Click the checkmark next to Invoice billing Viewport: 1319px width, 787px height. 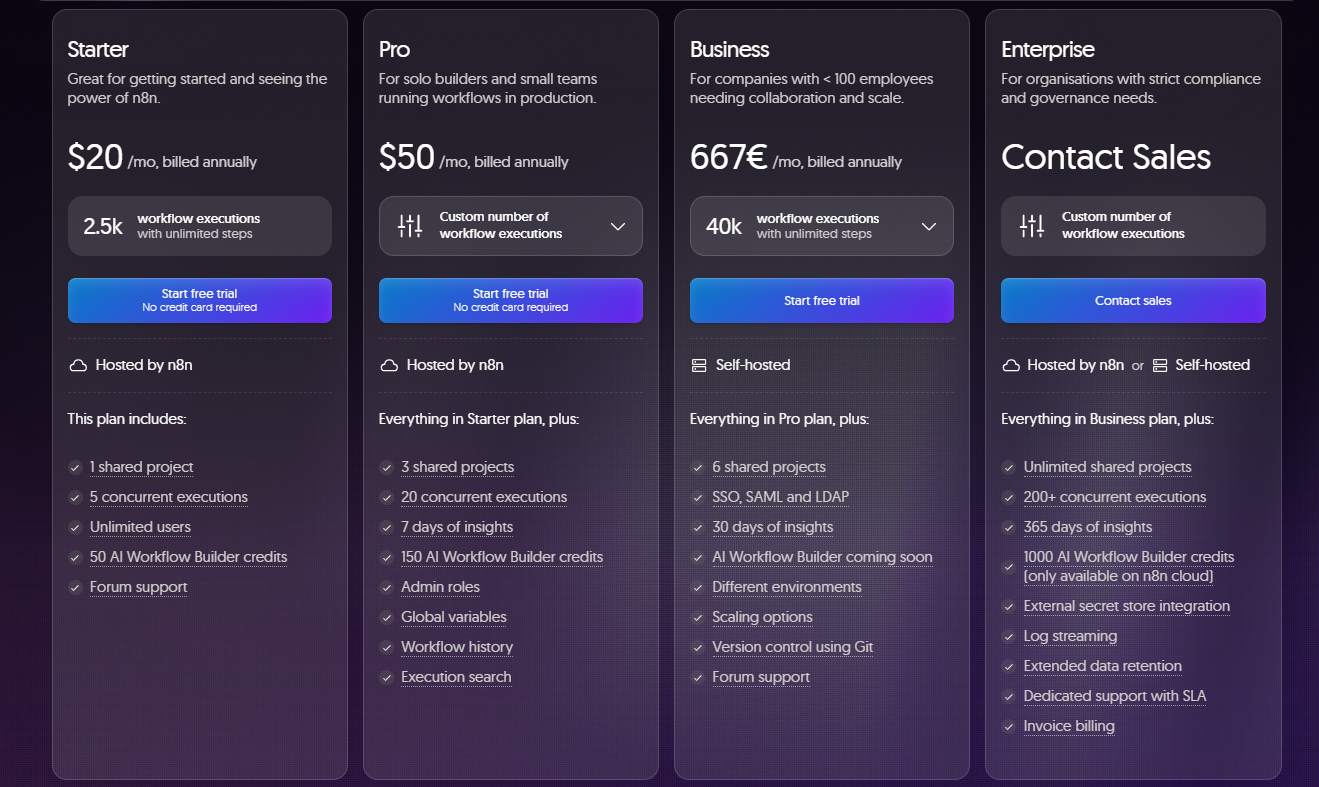1009,726
